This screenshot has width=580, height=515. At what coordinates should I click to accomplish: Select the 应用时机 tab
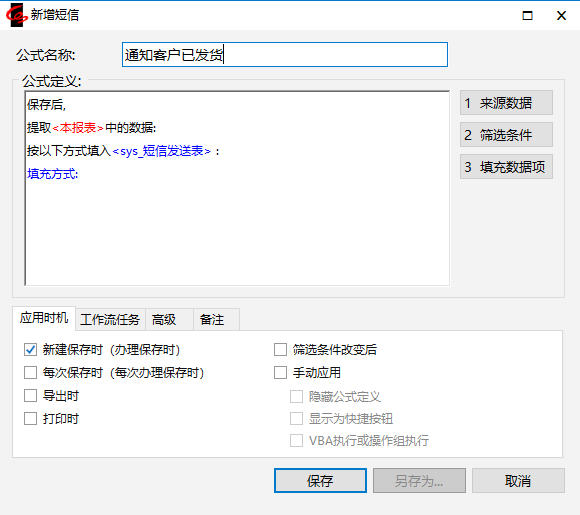pos(44,318)
